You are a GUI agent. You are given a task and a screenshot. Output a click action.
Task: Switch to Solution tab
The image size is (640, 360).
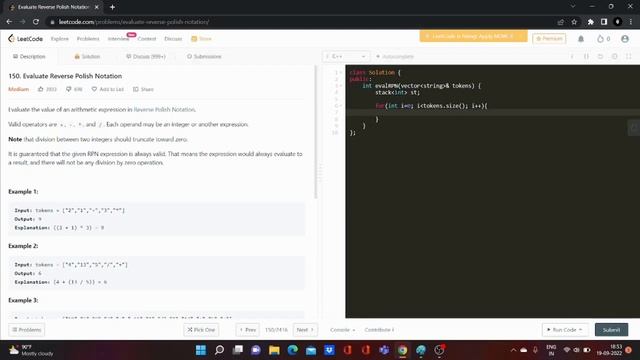click(x=87, y=56)
